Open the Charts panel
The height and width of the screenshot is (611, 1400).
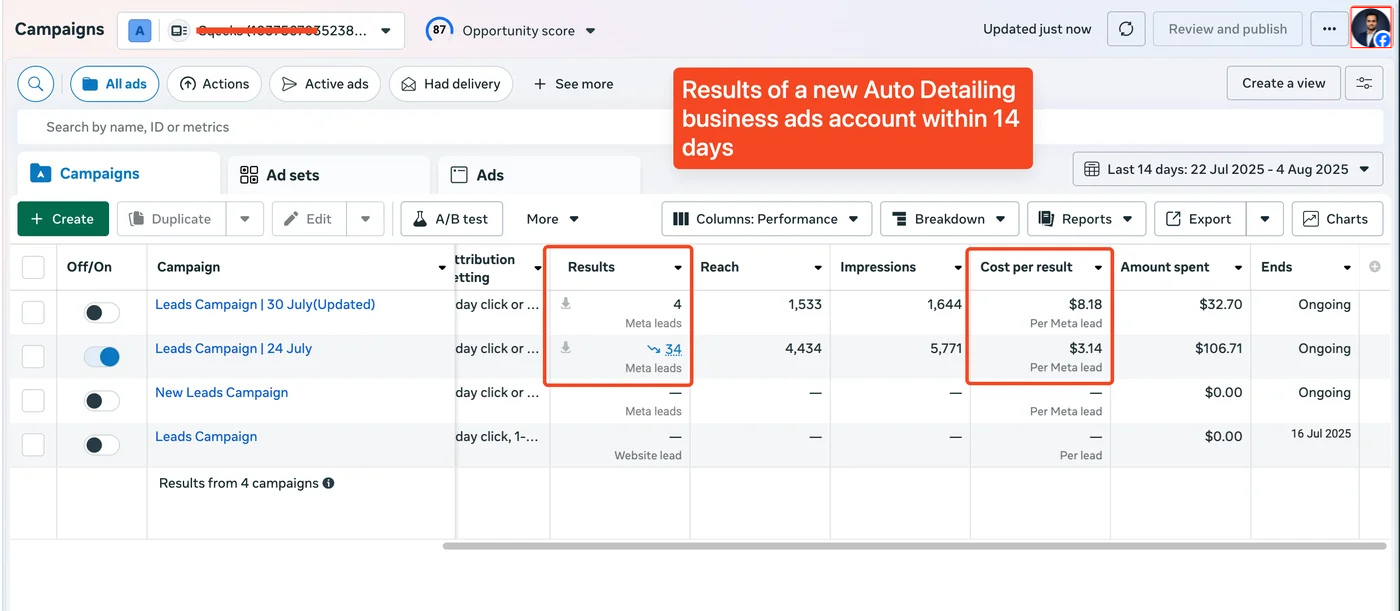[1337, 219]
